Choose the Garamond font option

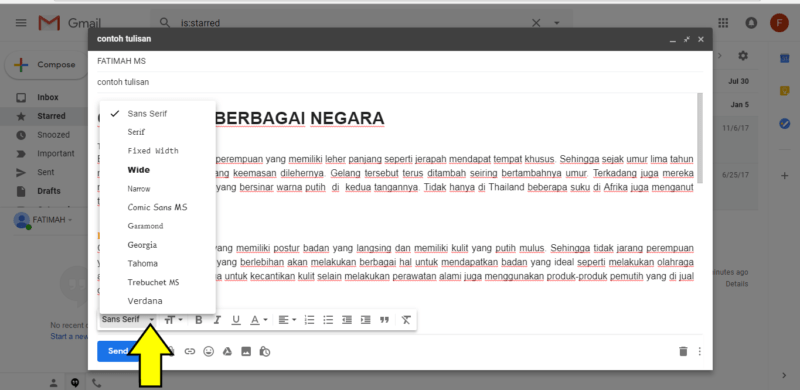[x=158, y=226]
